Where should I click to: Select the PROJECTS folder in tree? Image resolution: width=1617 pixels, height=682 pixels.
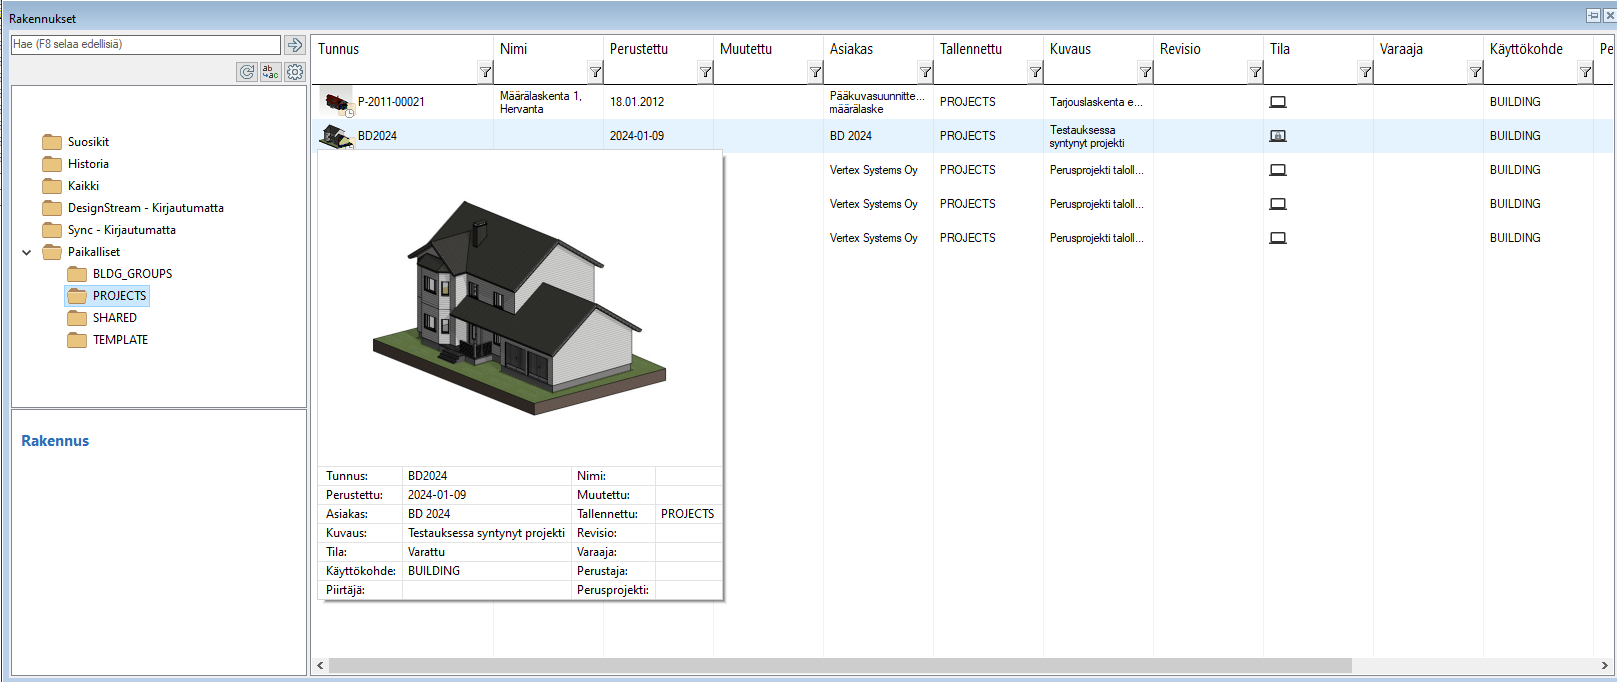tap(119, 296)
